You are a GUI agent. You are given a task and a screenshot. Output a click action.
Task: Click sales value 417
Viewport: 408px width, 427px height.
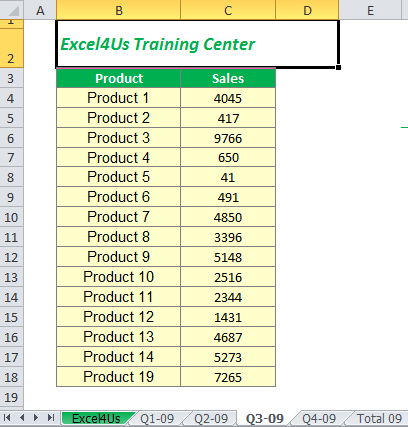[228, 118]
